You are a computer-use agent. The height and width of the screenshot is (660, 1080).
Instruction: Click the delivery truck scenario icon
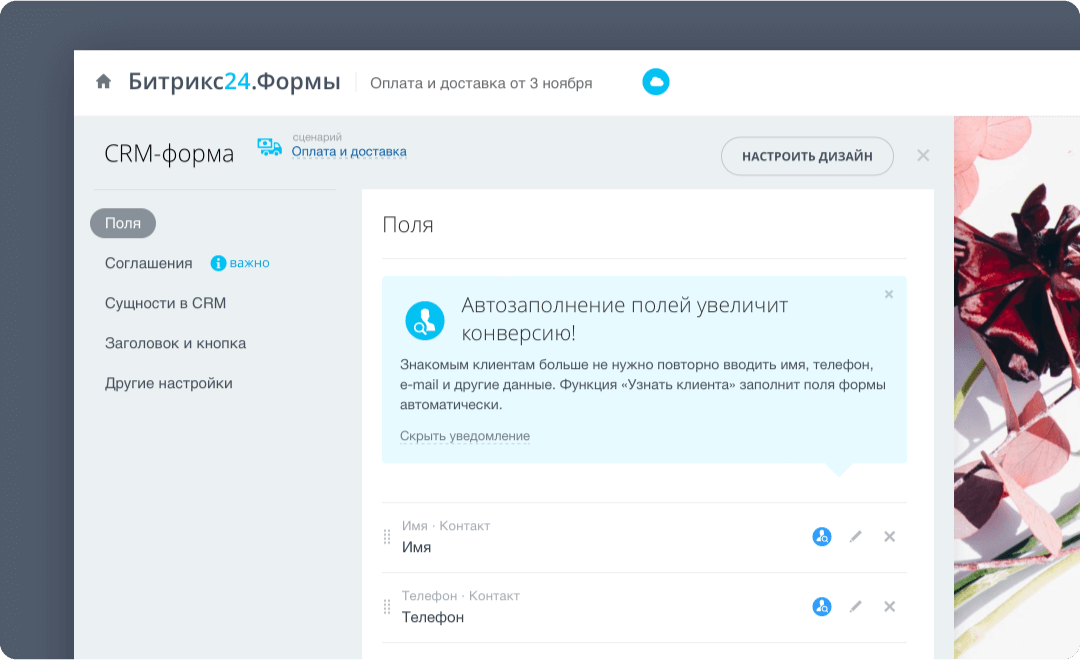(x=269, y=148)
